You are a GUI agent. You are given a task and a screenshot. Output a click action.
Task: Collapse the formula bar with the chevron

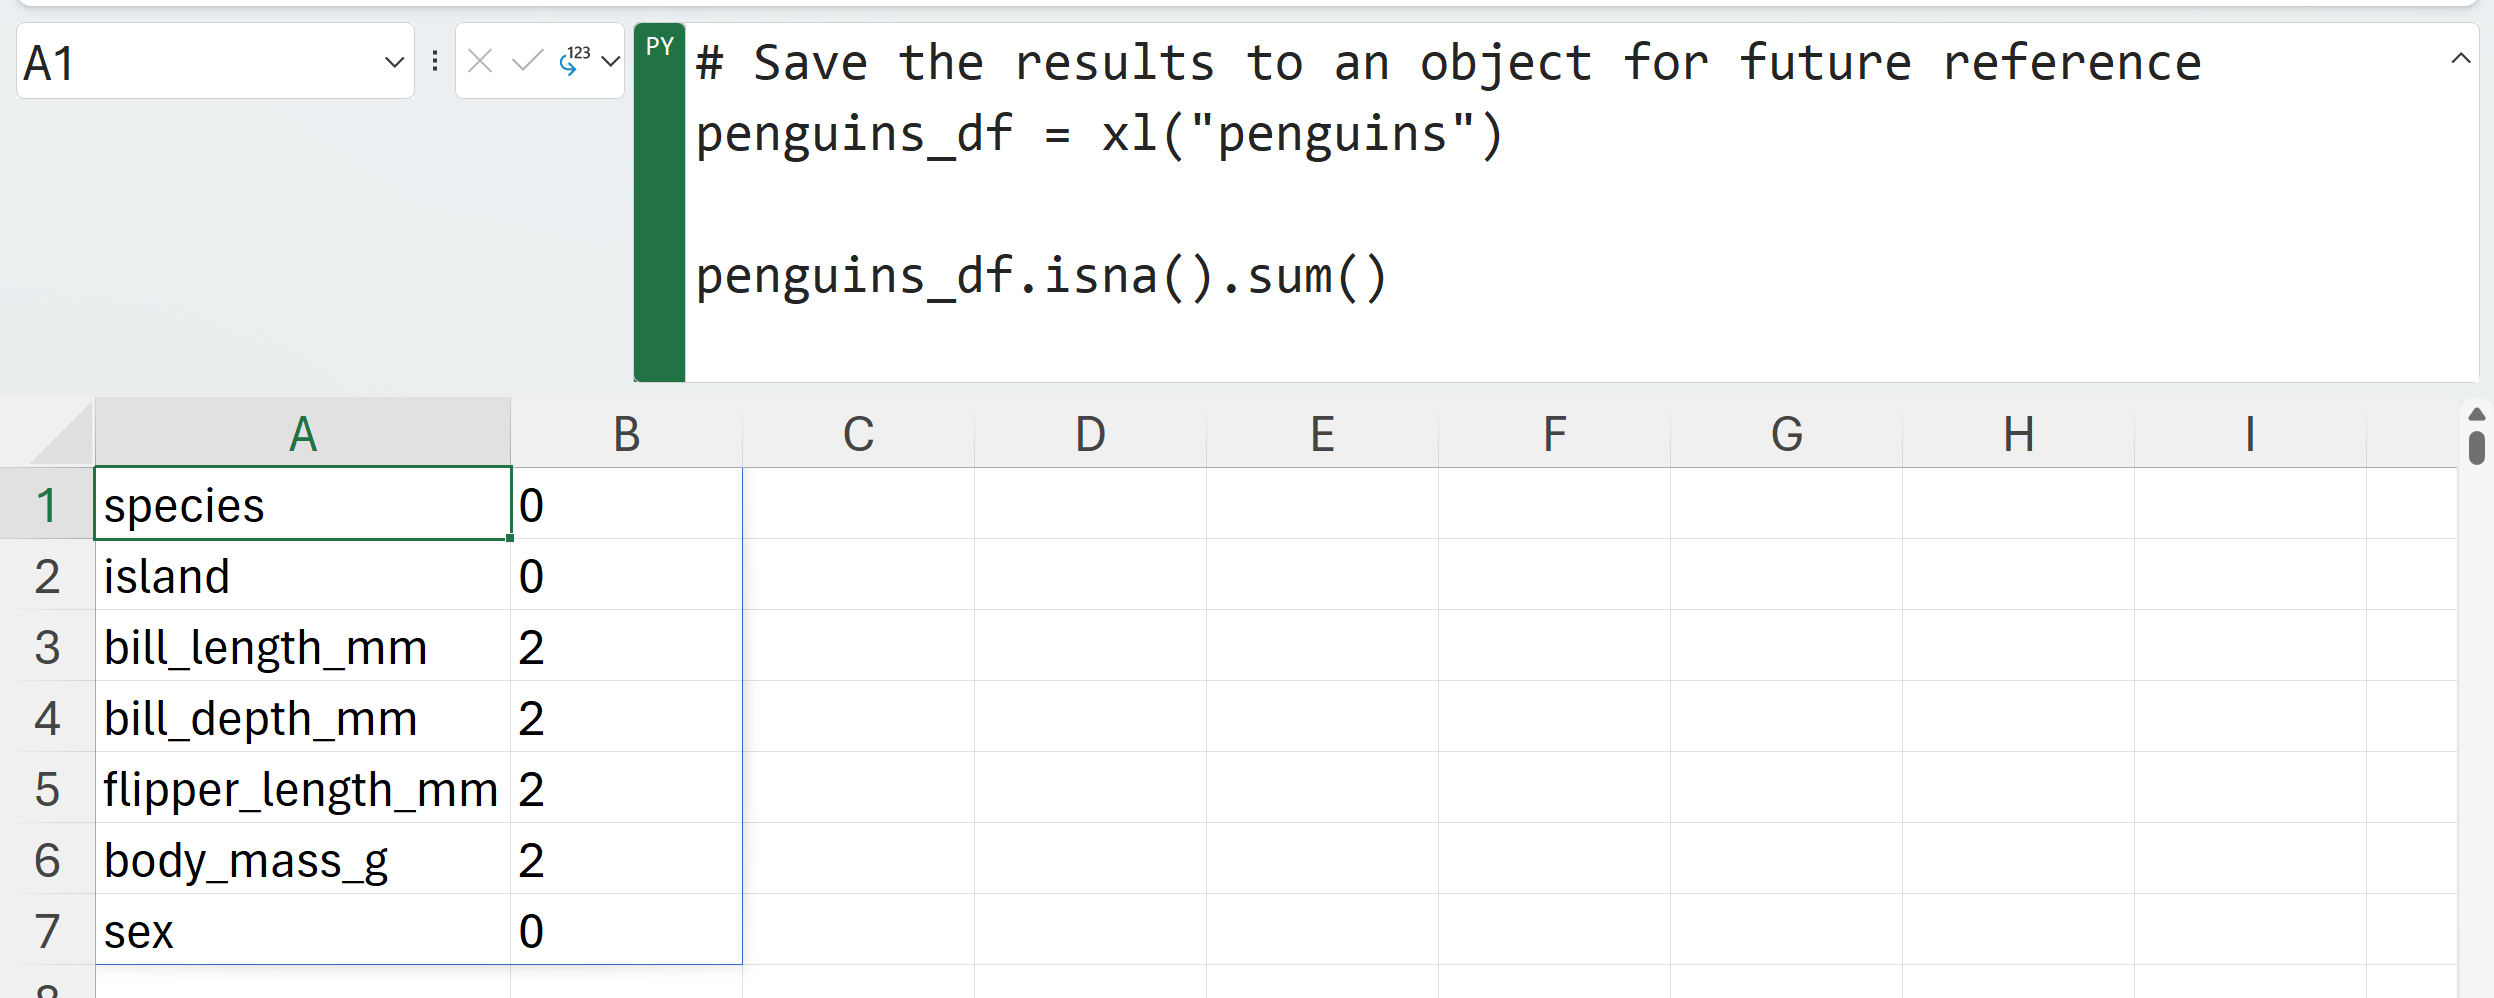pos(2461,59)
